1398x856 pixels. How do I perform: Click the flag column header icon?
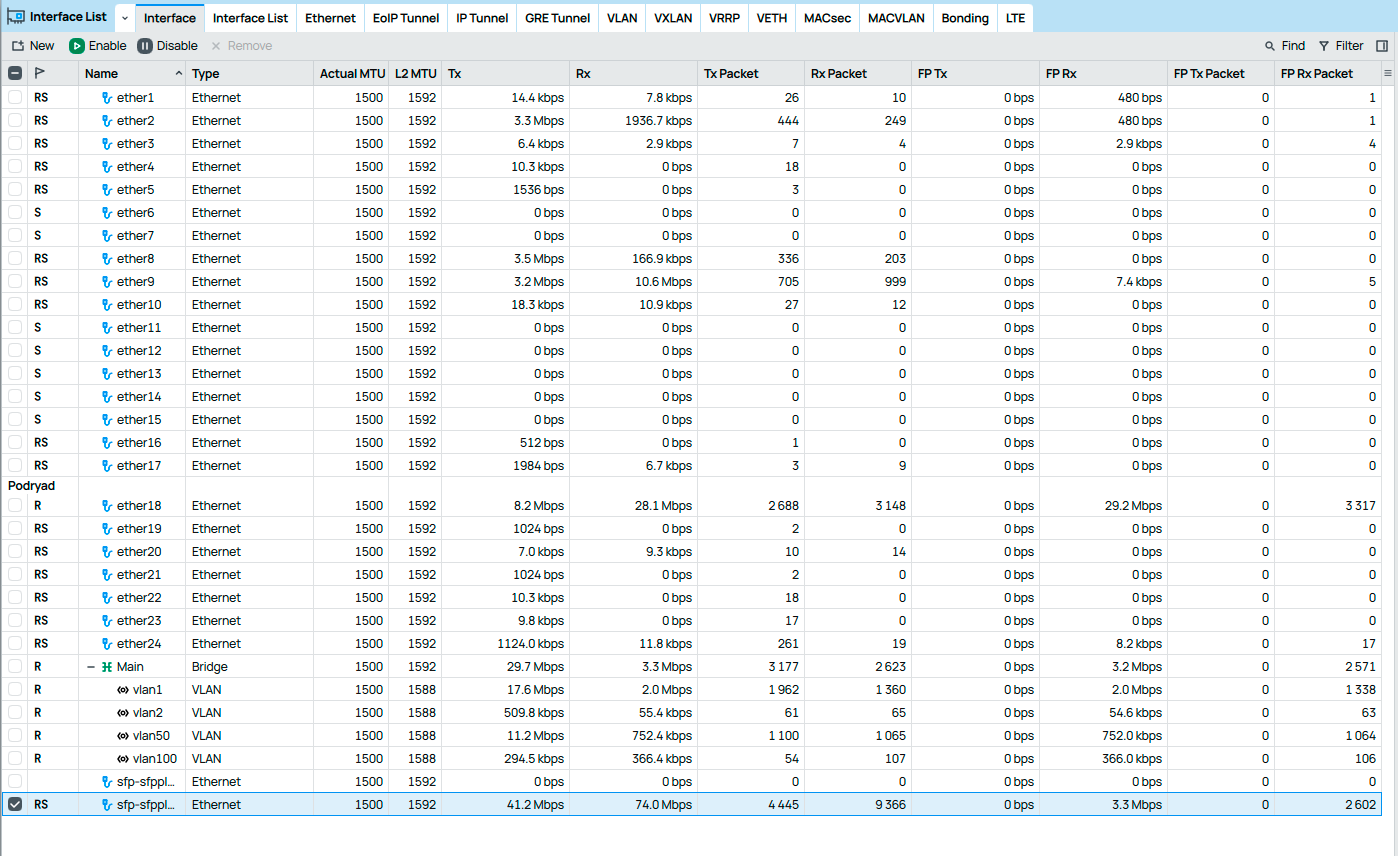(x=40, y=73)
